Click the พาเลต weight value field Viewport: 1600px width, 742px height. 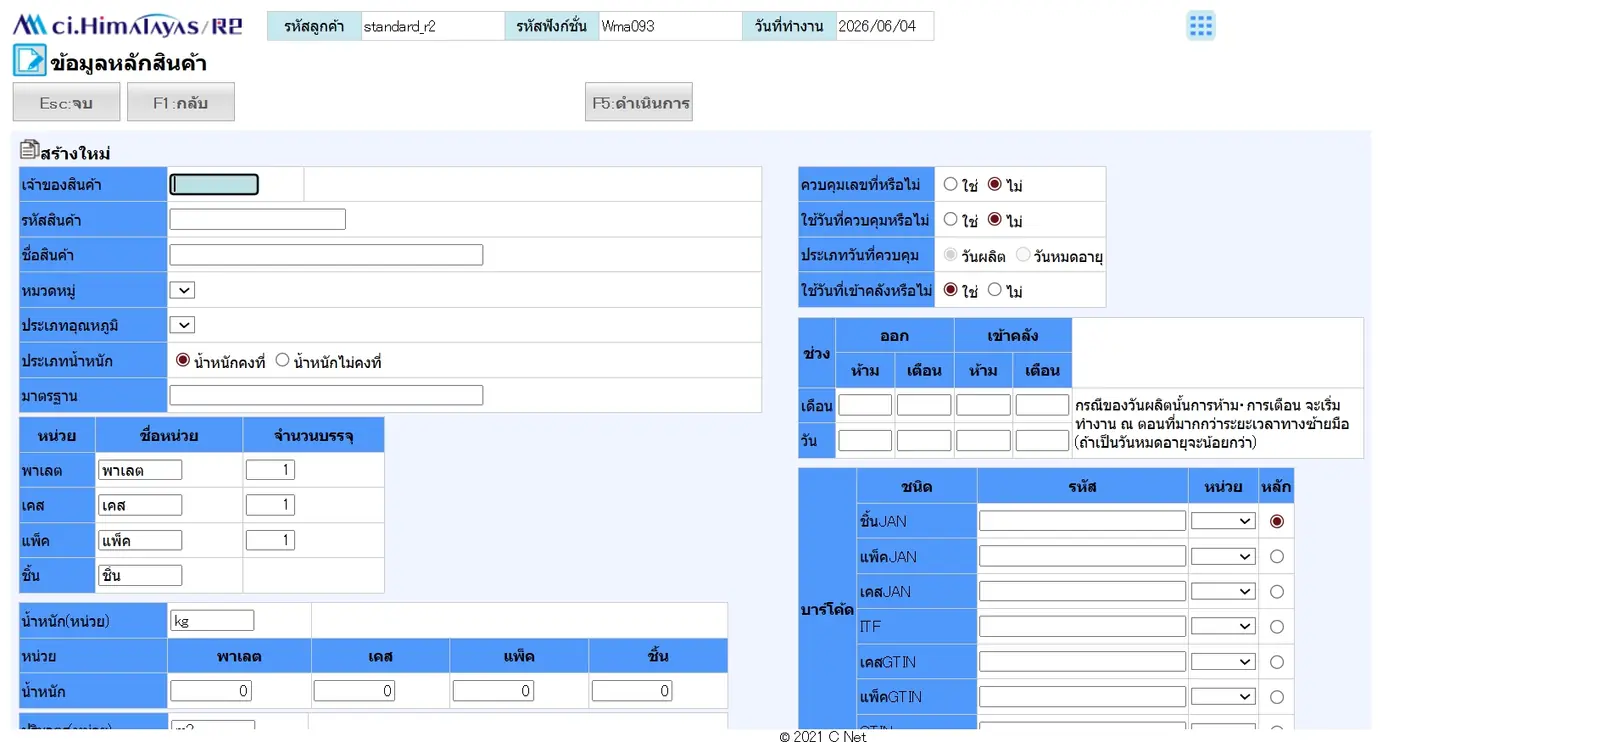[211, 691]
